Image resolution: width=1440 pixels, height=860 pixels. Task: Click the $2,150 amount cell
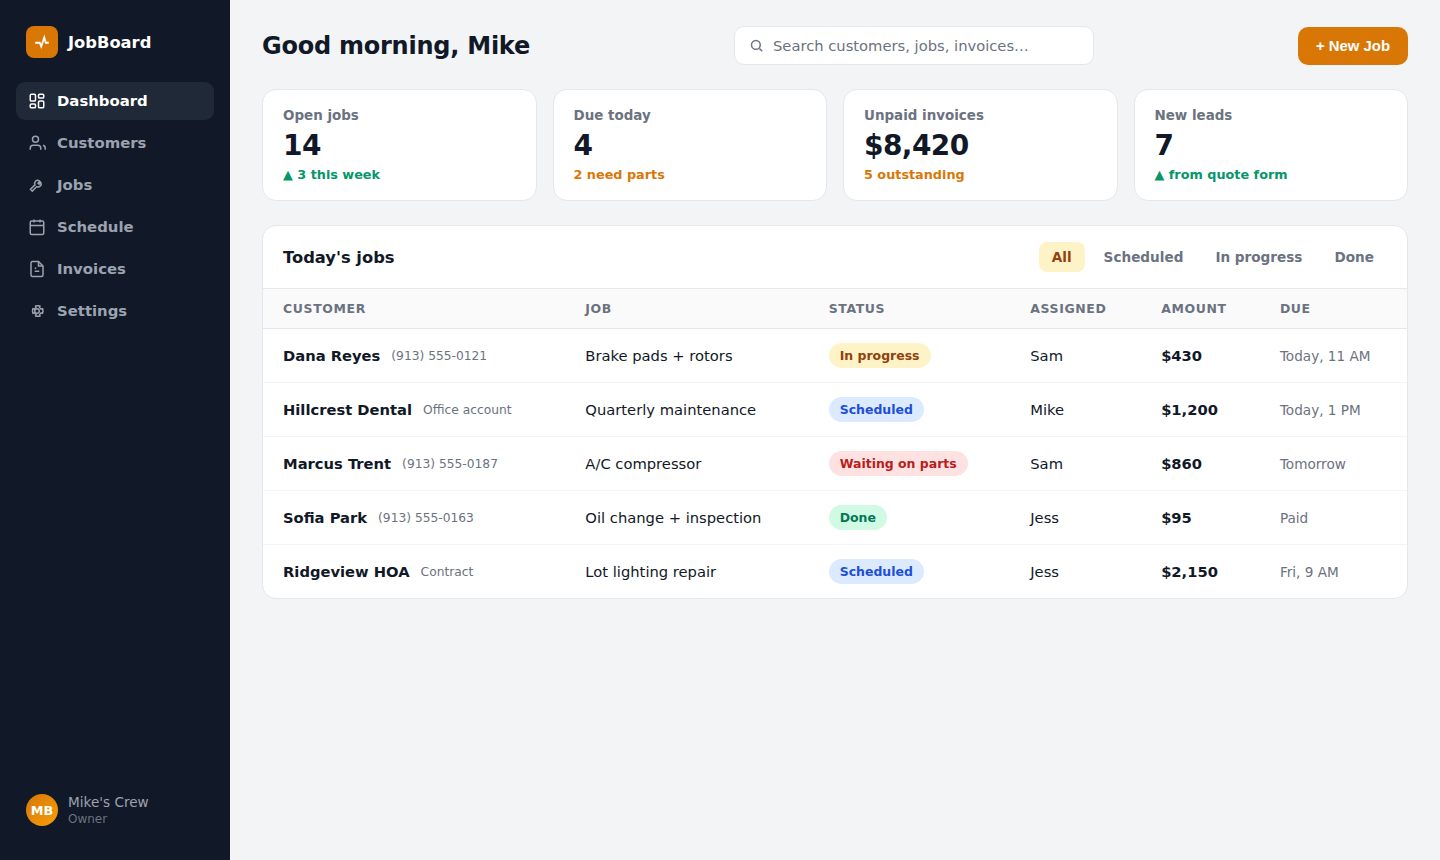pyautogui.click(x=1189, y=572)
